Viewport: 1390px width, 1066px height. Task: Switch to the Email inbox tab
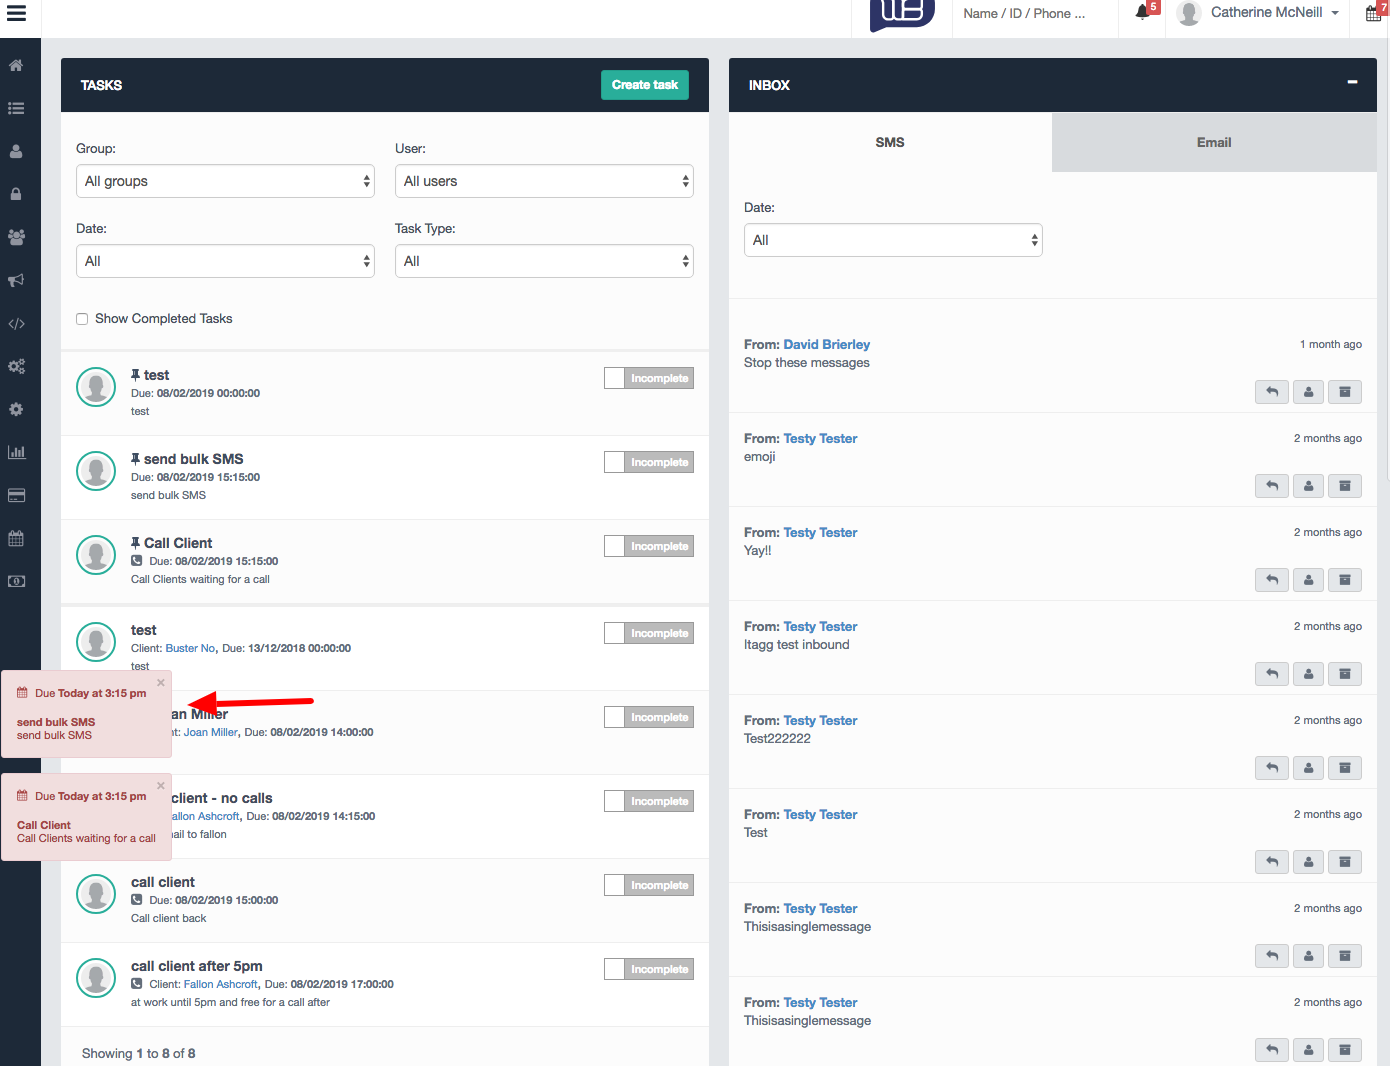1213,142
